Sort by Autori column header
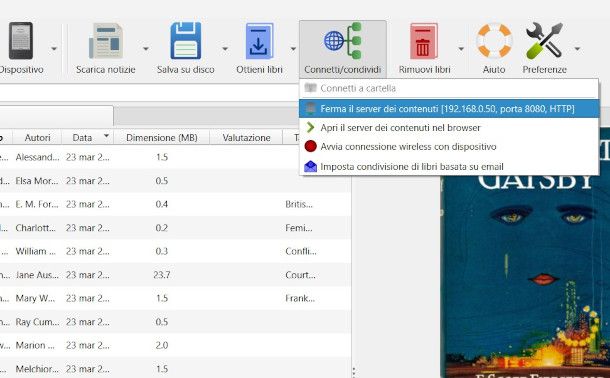Screen dimensions: 610x378 click(x=37, y=137)
